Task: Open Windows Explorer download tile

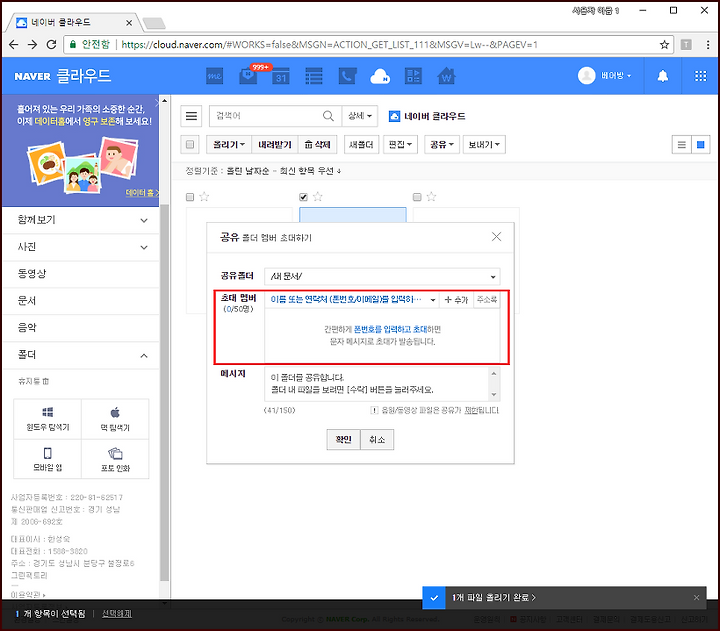Action: [x=48, y=419]
